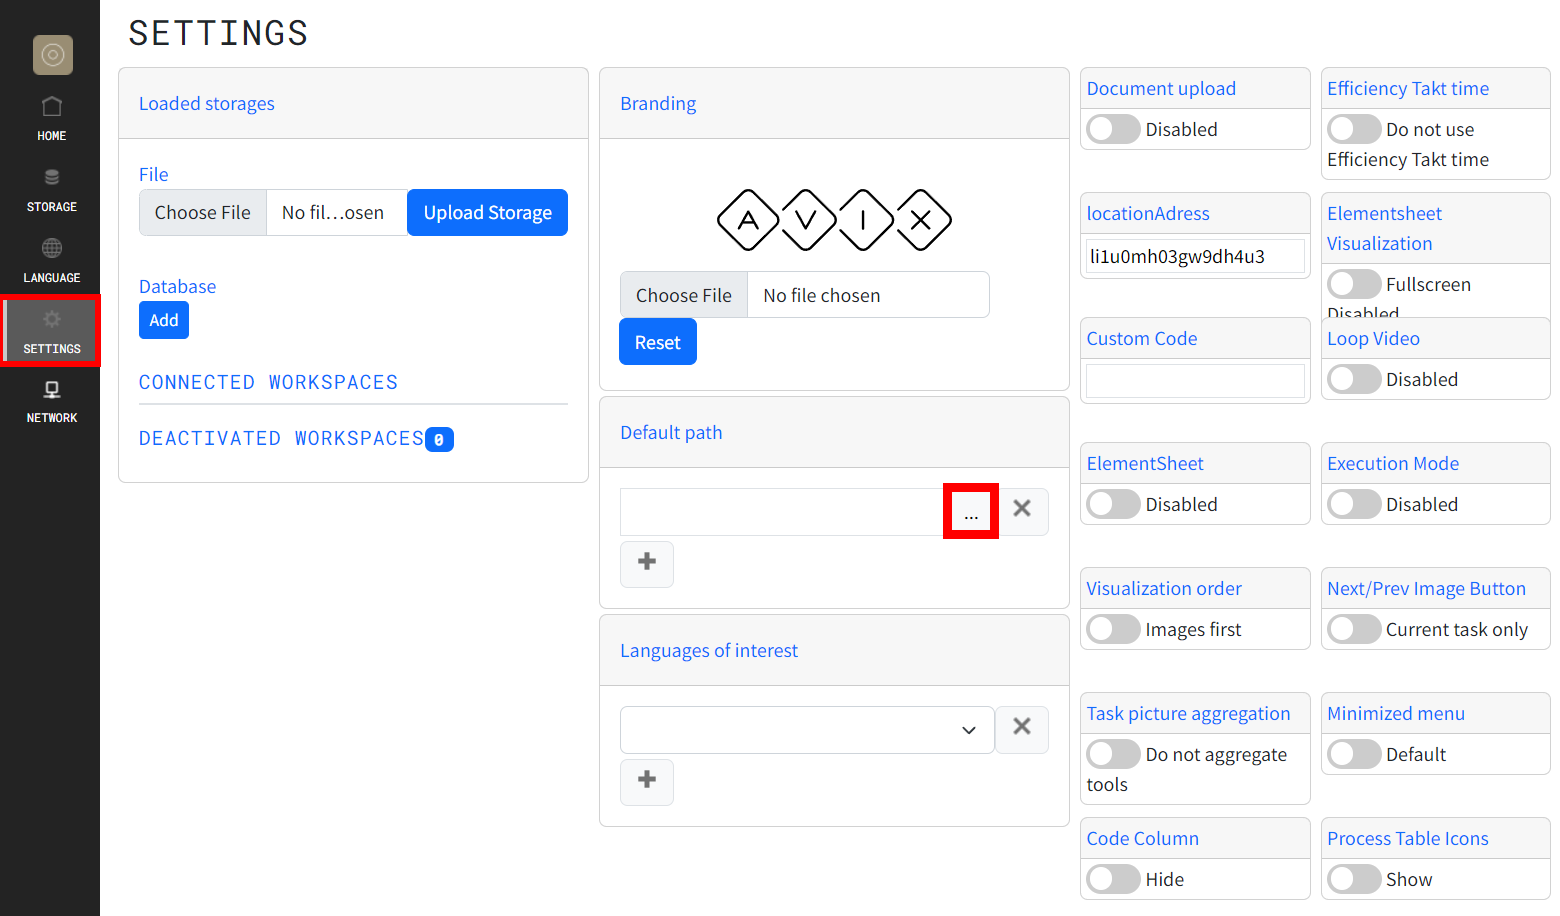Open the Home page from sidebar
Viewport: 1560px width, 916px height.
[x=52, y=118]
